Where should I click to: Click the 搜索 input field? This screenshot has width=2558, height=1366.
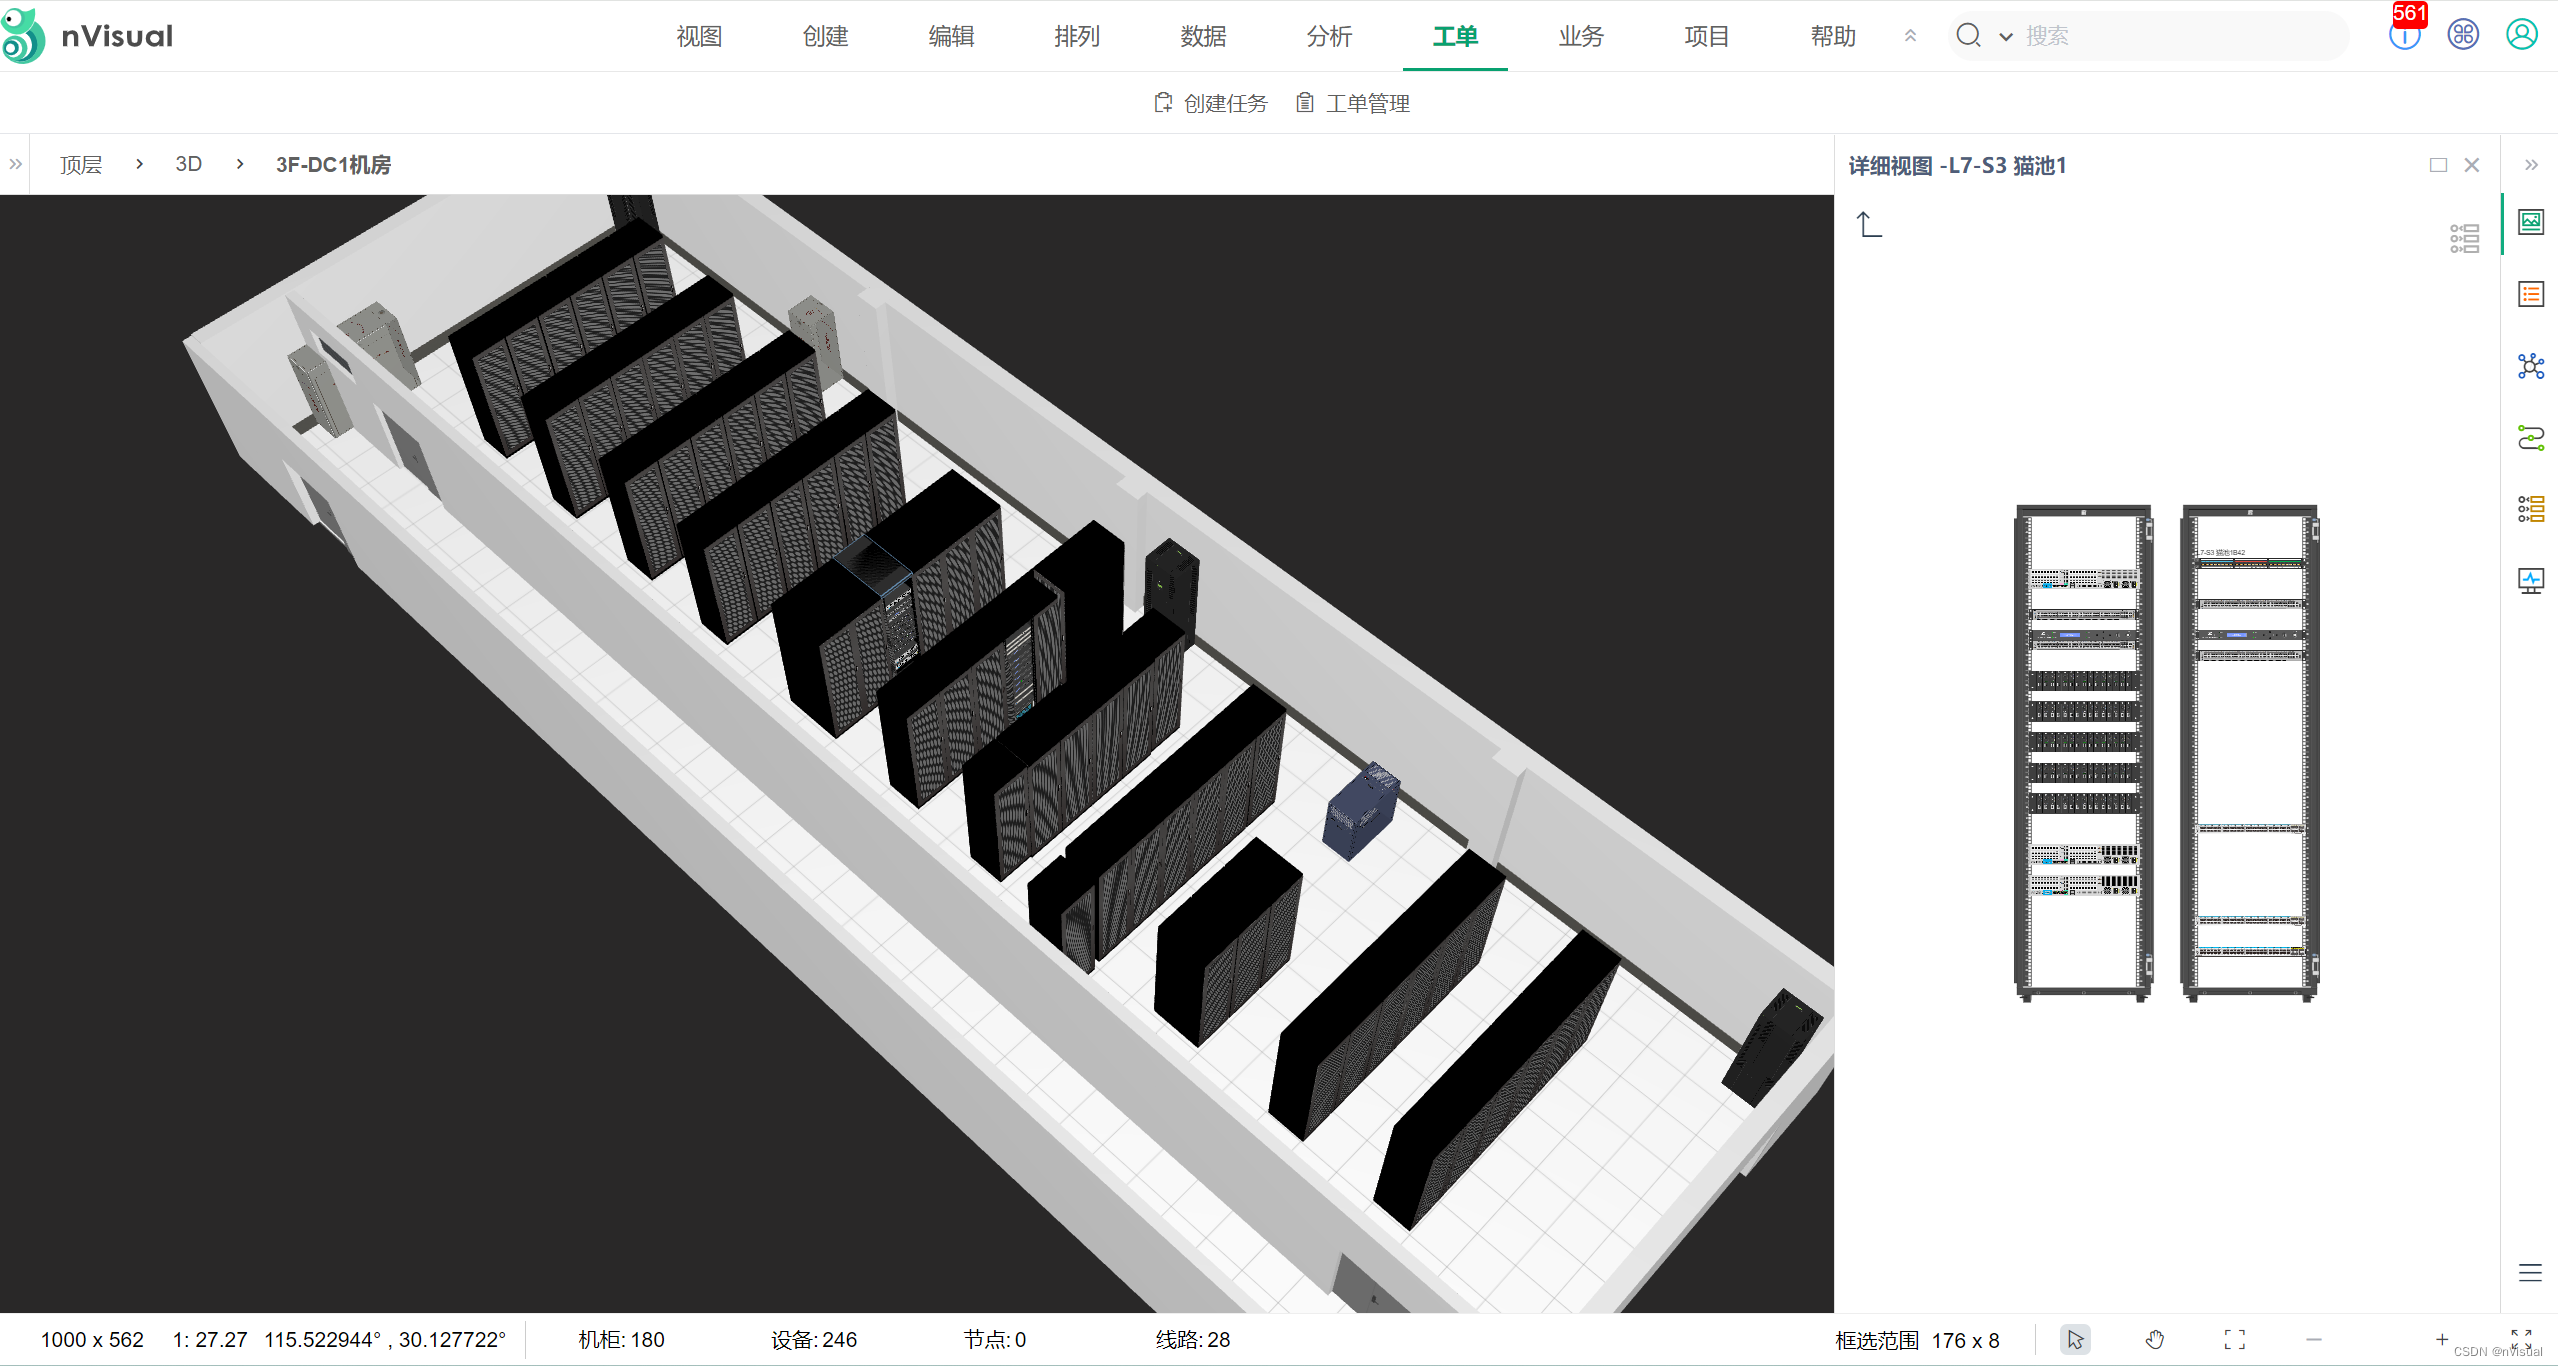(x=2180, y=37)
